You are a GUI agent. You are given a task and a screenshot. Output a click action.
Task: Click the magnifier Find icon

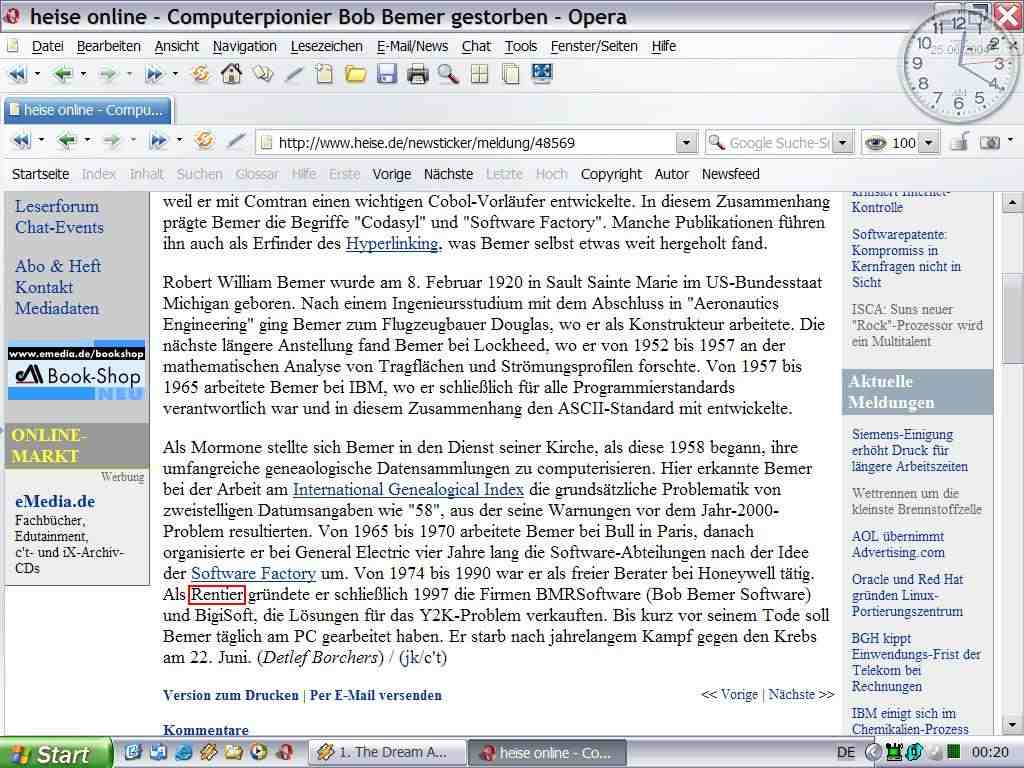point(449,74)
